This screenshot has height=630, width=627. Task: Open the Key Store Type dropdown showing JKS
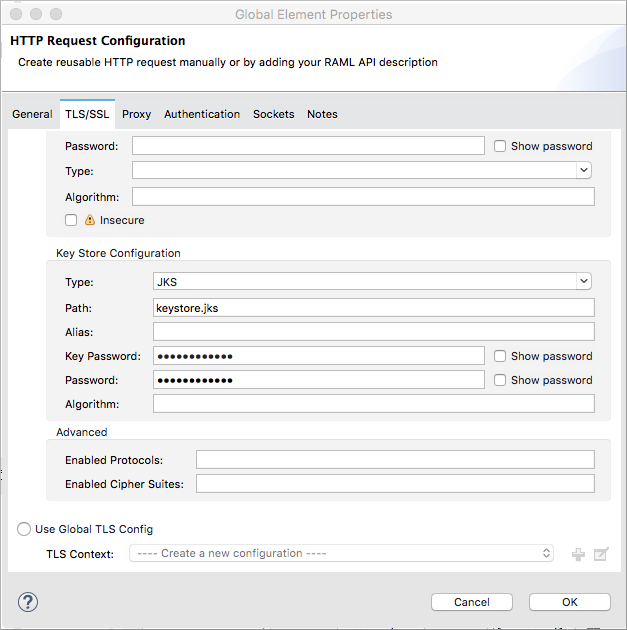[373, 282]
